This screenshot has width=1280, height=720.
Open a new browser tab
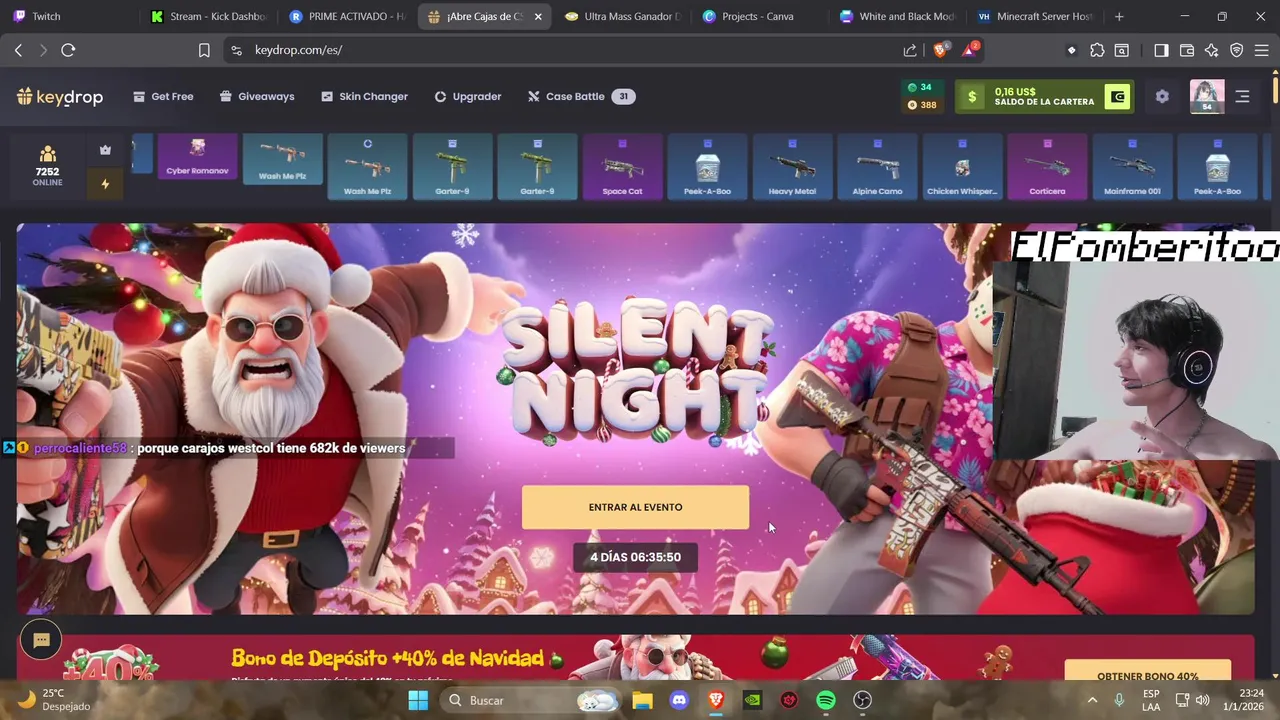click(x=1119, y=16)
